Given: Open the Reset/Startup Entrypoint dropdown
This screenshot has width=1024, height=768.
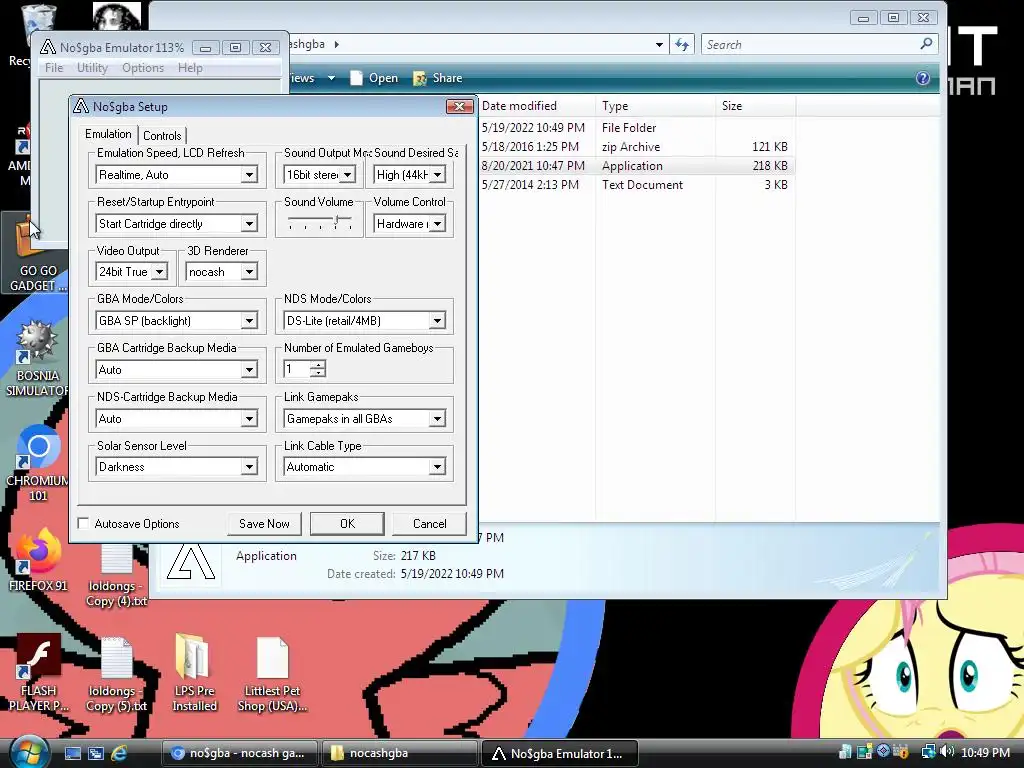Looking at the screenshot, I should click(x=249, y=223).
